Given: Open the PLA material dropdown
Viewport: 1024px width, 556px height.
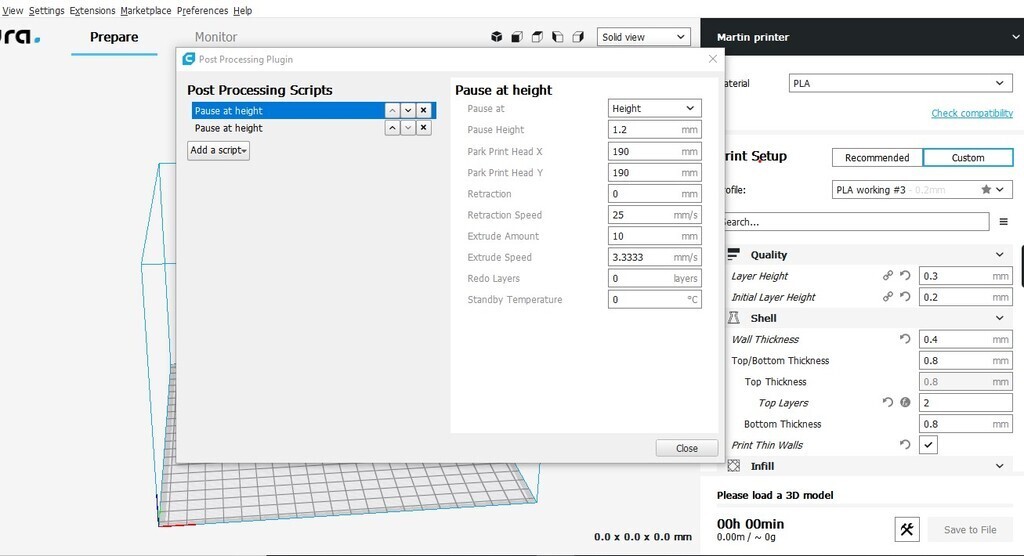Looking at the screenshot, I should (901, 83).
